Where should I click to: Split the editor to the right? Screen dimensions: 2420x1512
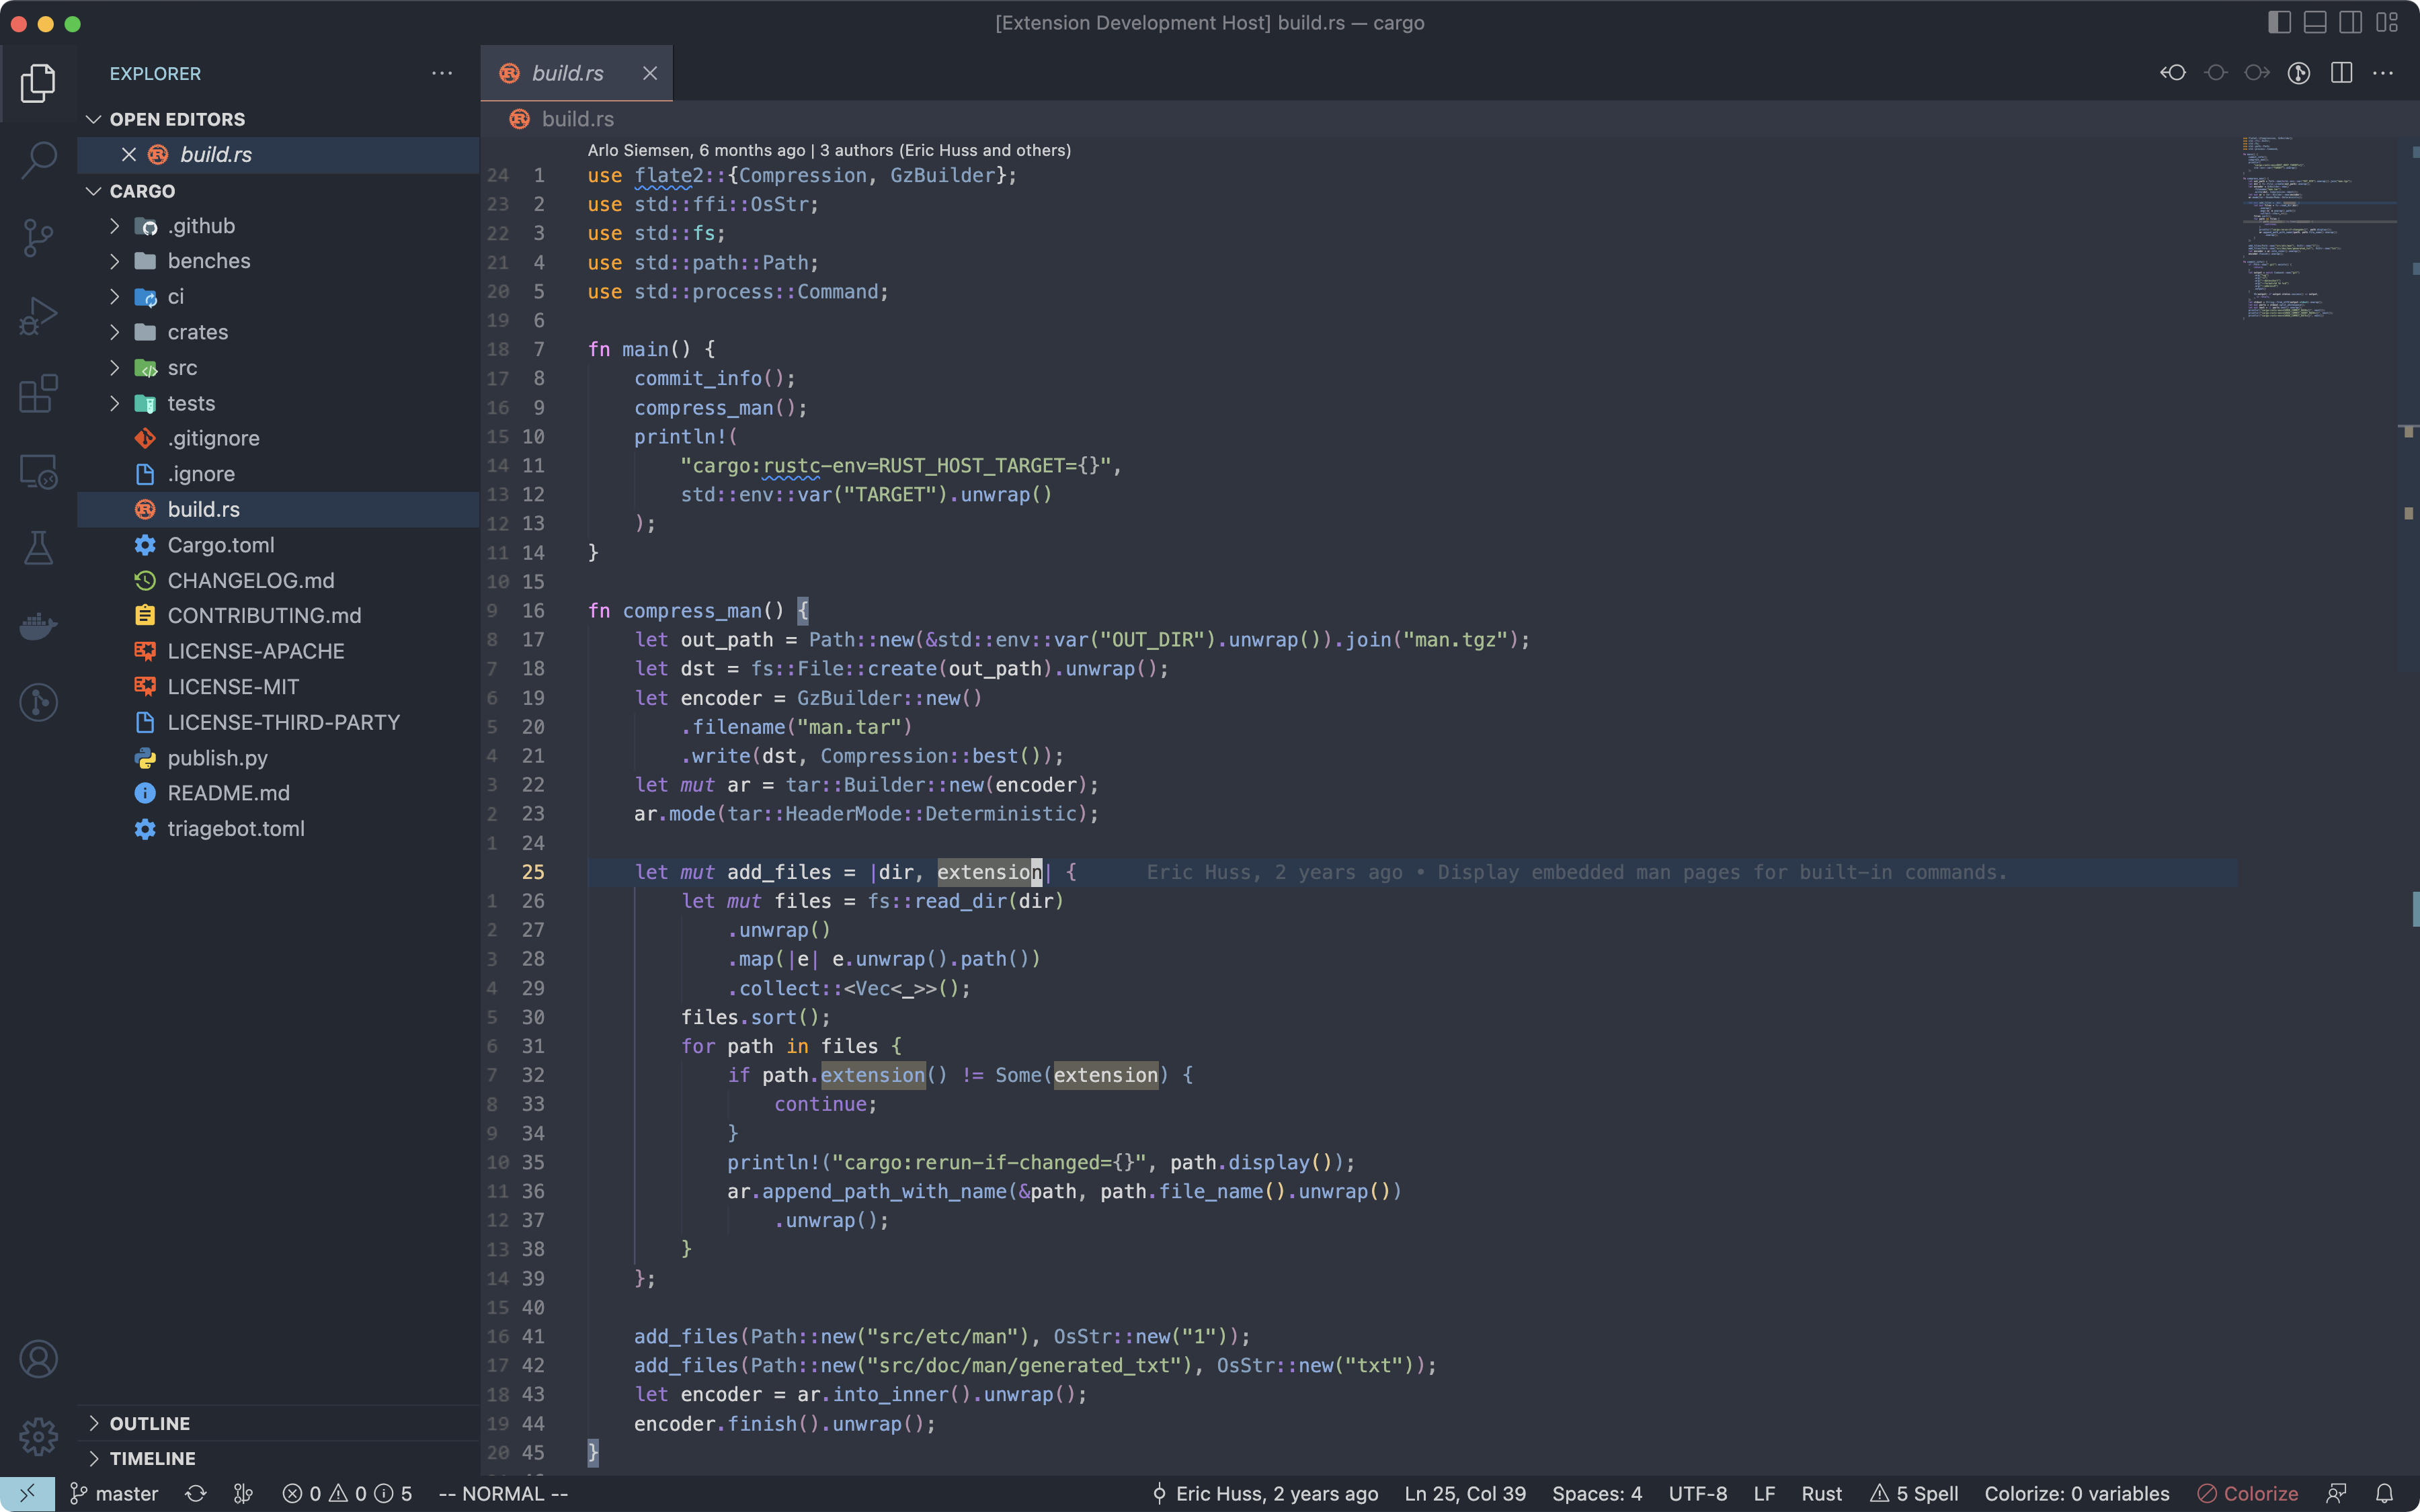point(2341,73)
